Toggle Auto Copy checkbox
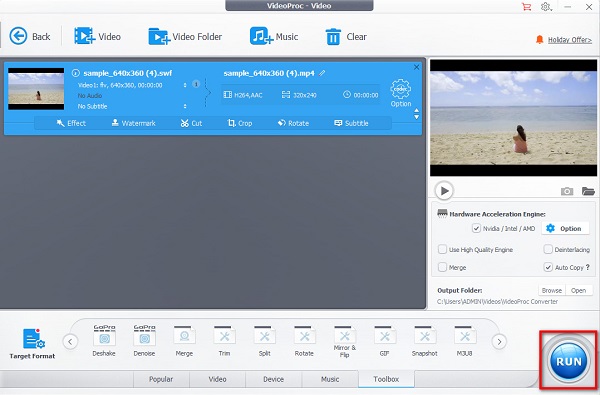This screenshot has height=395, width=600. (548, 267)
